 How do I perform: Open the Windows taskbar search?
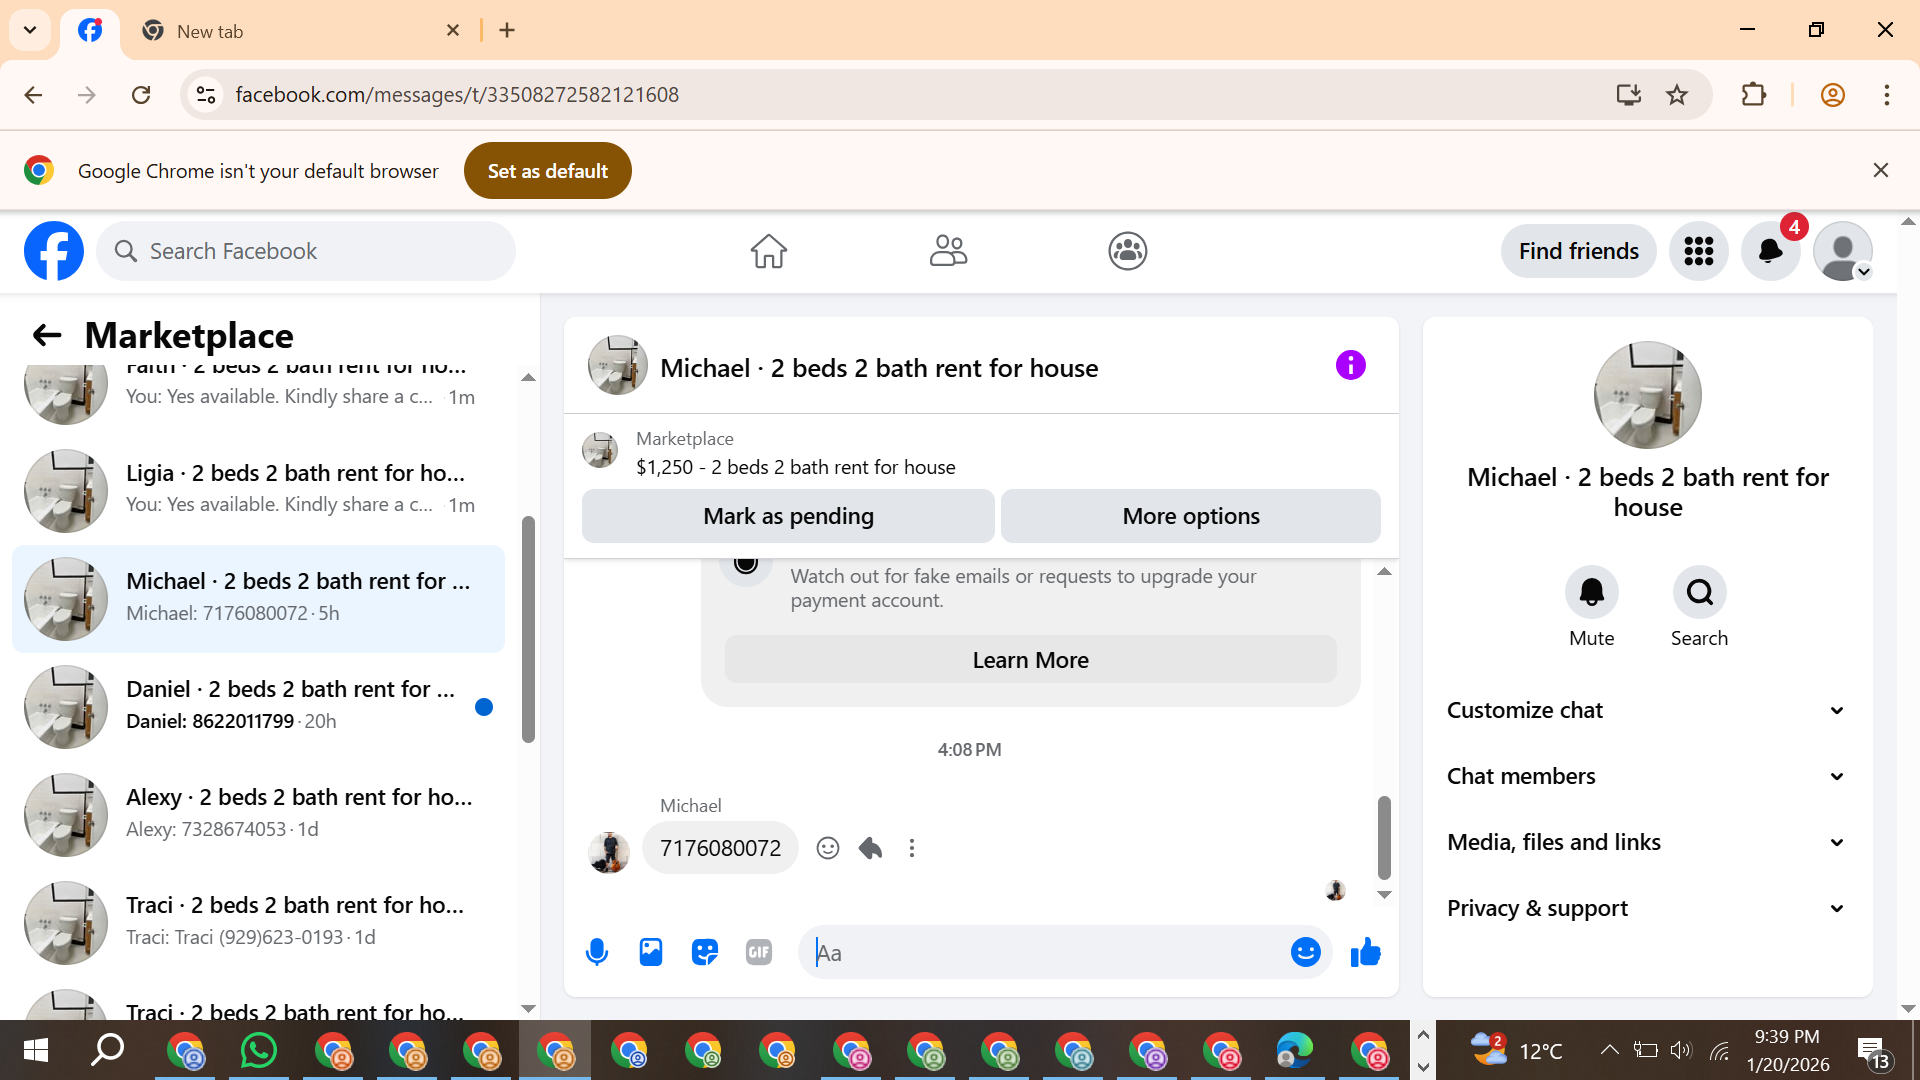point(108,1050)
